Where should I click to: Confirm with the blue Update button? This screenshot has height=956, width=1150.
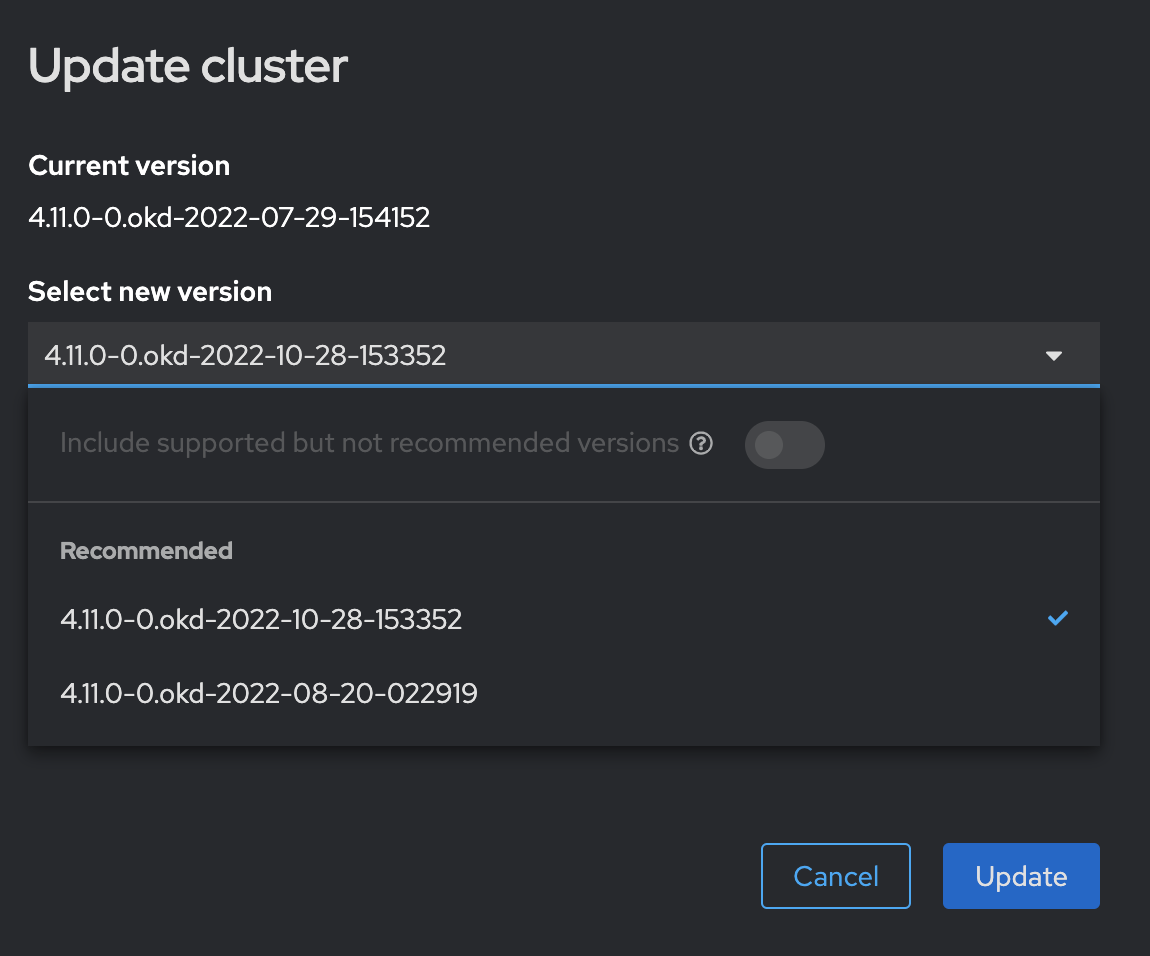coord(1020,876)
